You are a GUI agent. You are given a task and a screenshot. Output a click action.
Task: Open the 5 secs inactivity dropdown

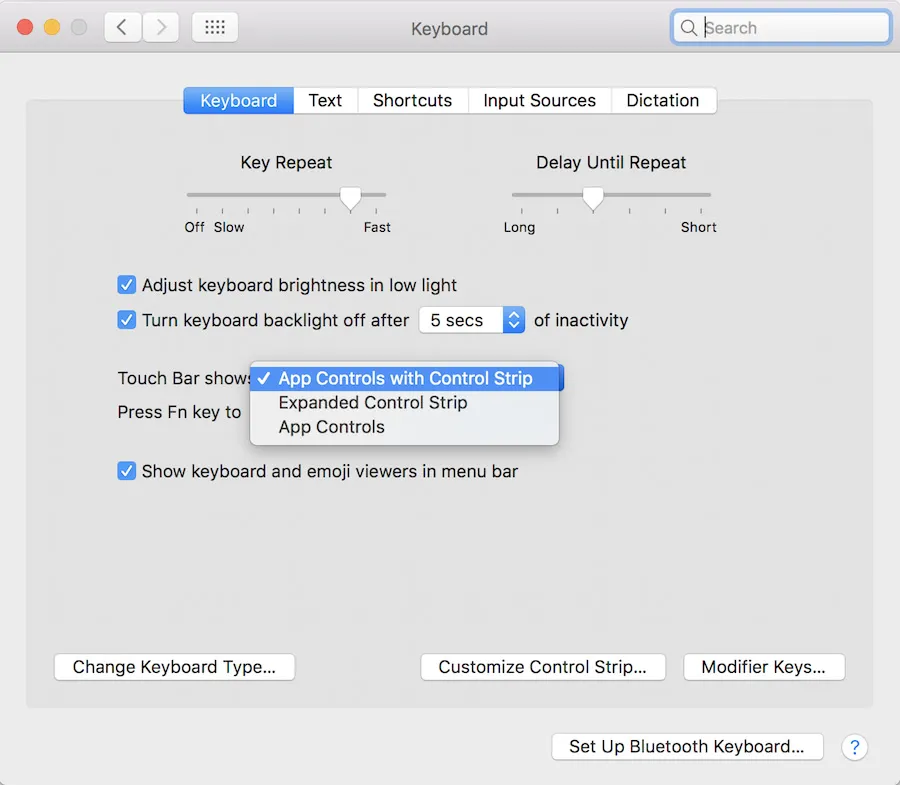[472, 320]
